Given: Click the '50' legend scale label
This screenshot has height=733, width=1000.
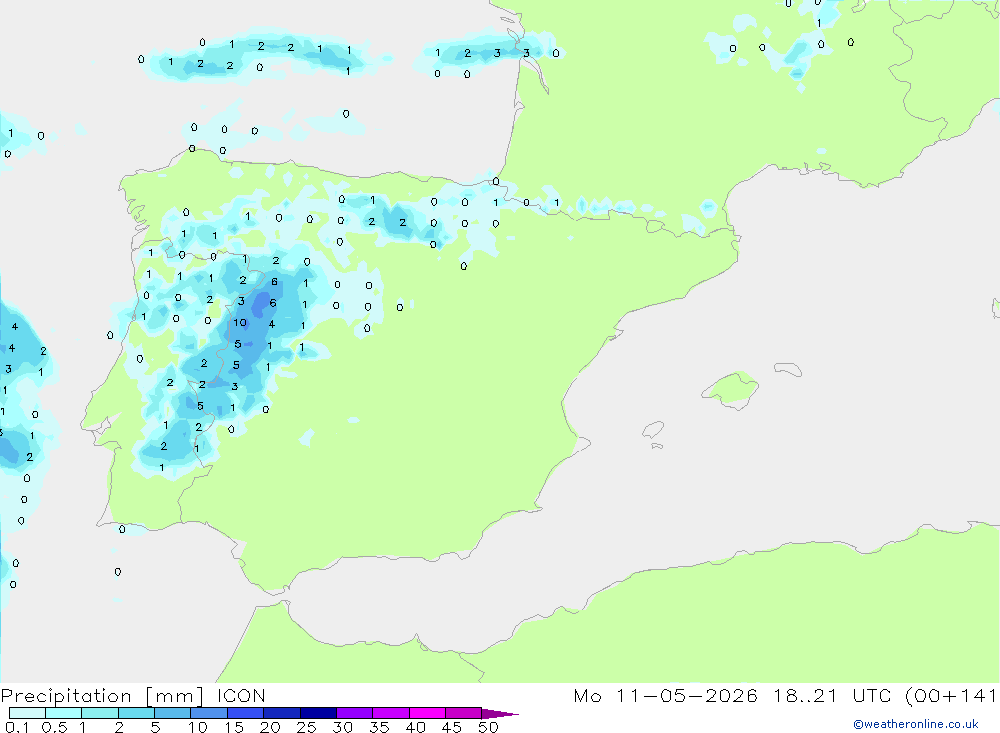Looking at the screenshot, I should (x=489, y=727).
